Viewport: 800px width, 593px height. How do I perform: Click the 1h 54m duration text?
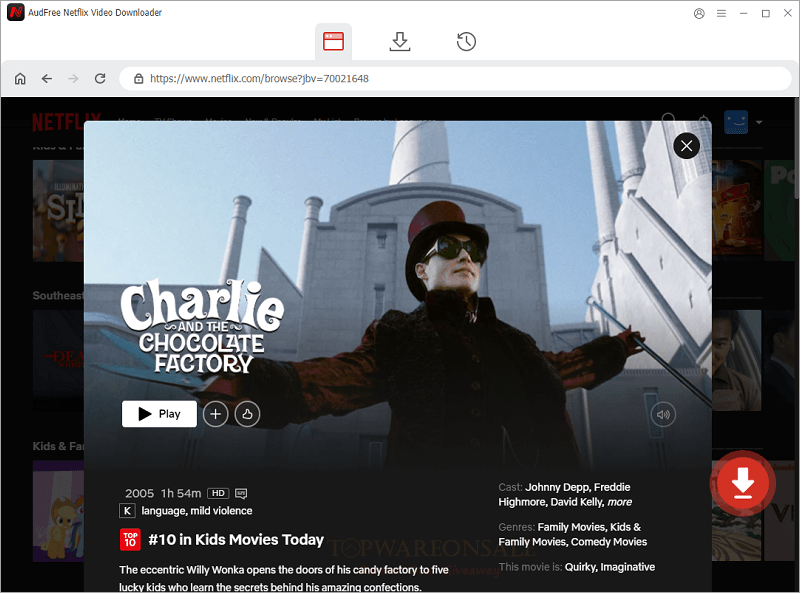181,493
